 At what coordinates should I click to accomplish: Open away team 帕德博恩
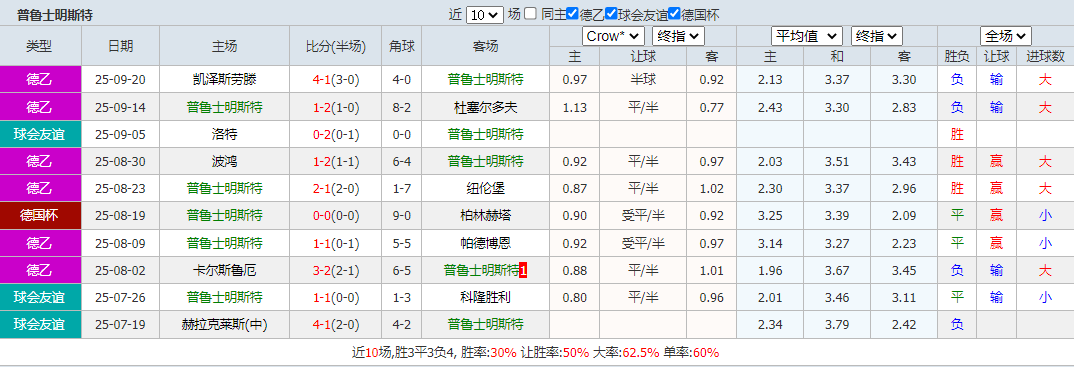pos(486,243)
